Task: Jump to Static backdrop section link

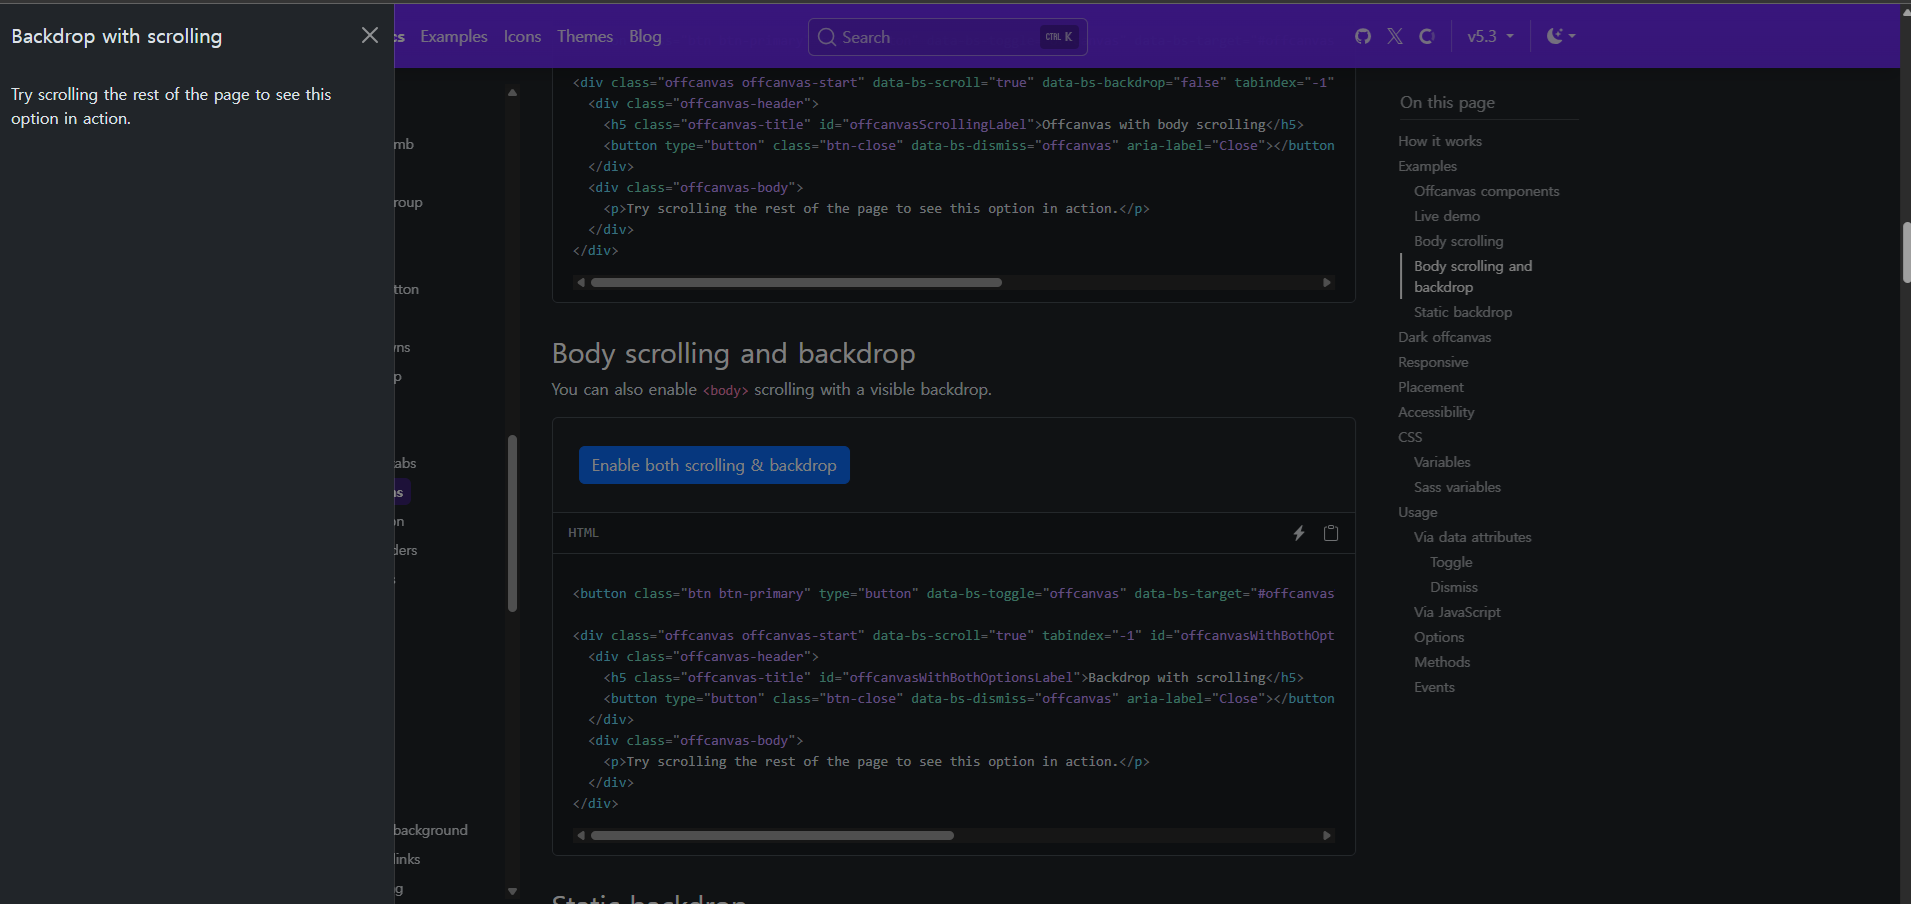Action: (x=1462, y=312)
